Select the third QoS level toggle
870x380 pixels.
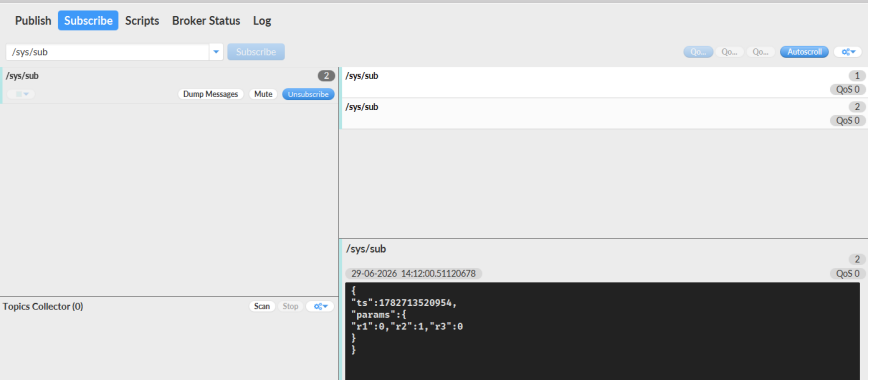761,52
